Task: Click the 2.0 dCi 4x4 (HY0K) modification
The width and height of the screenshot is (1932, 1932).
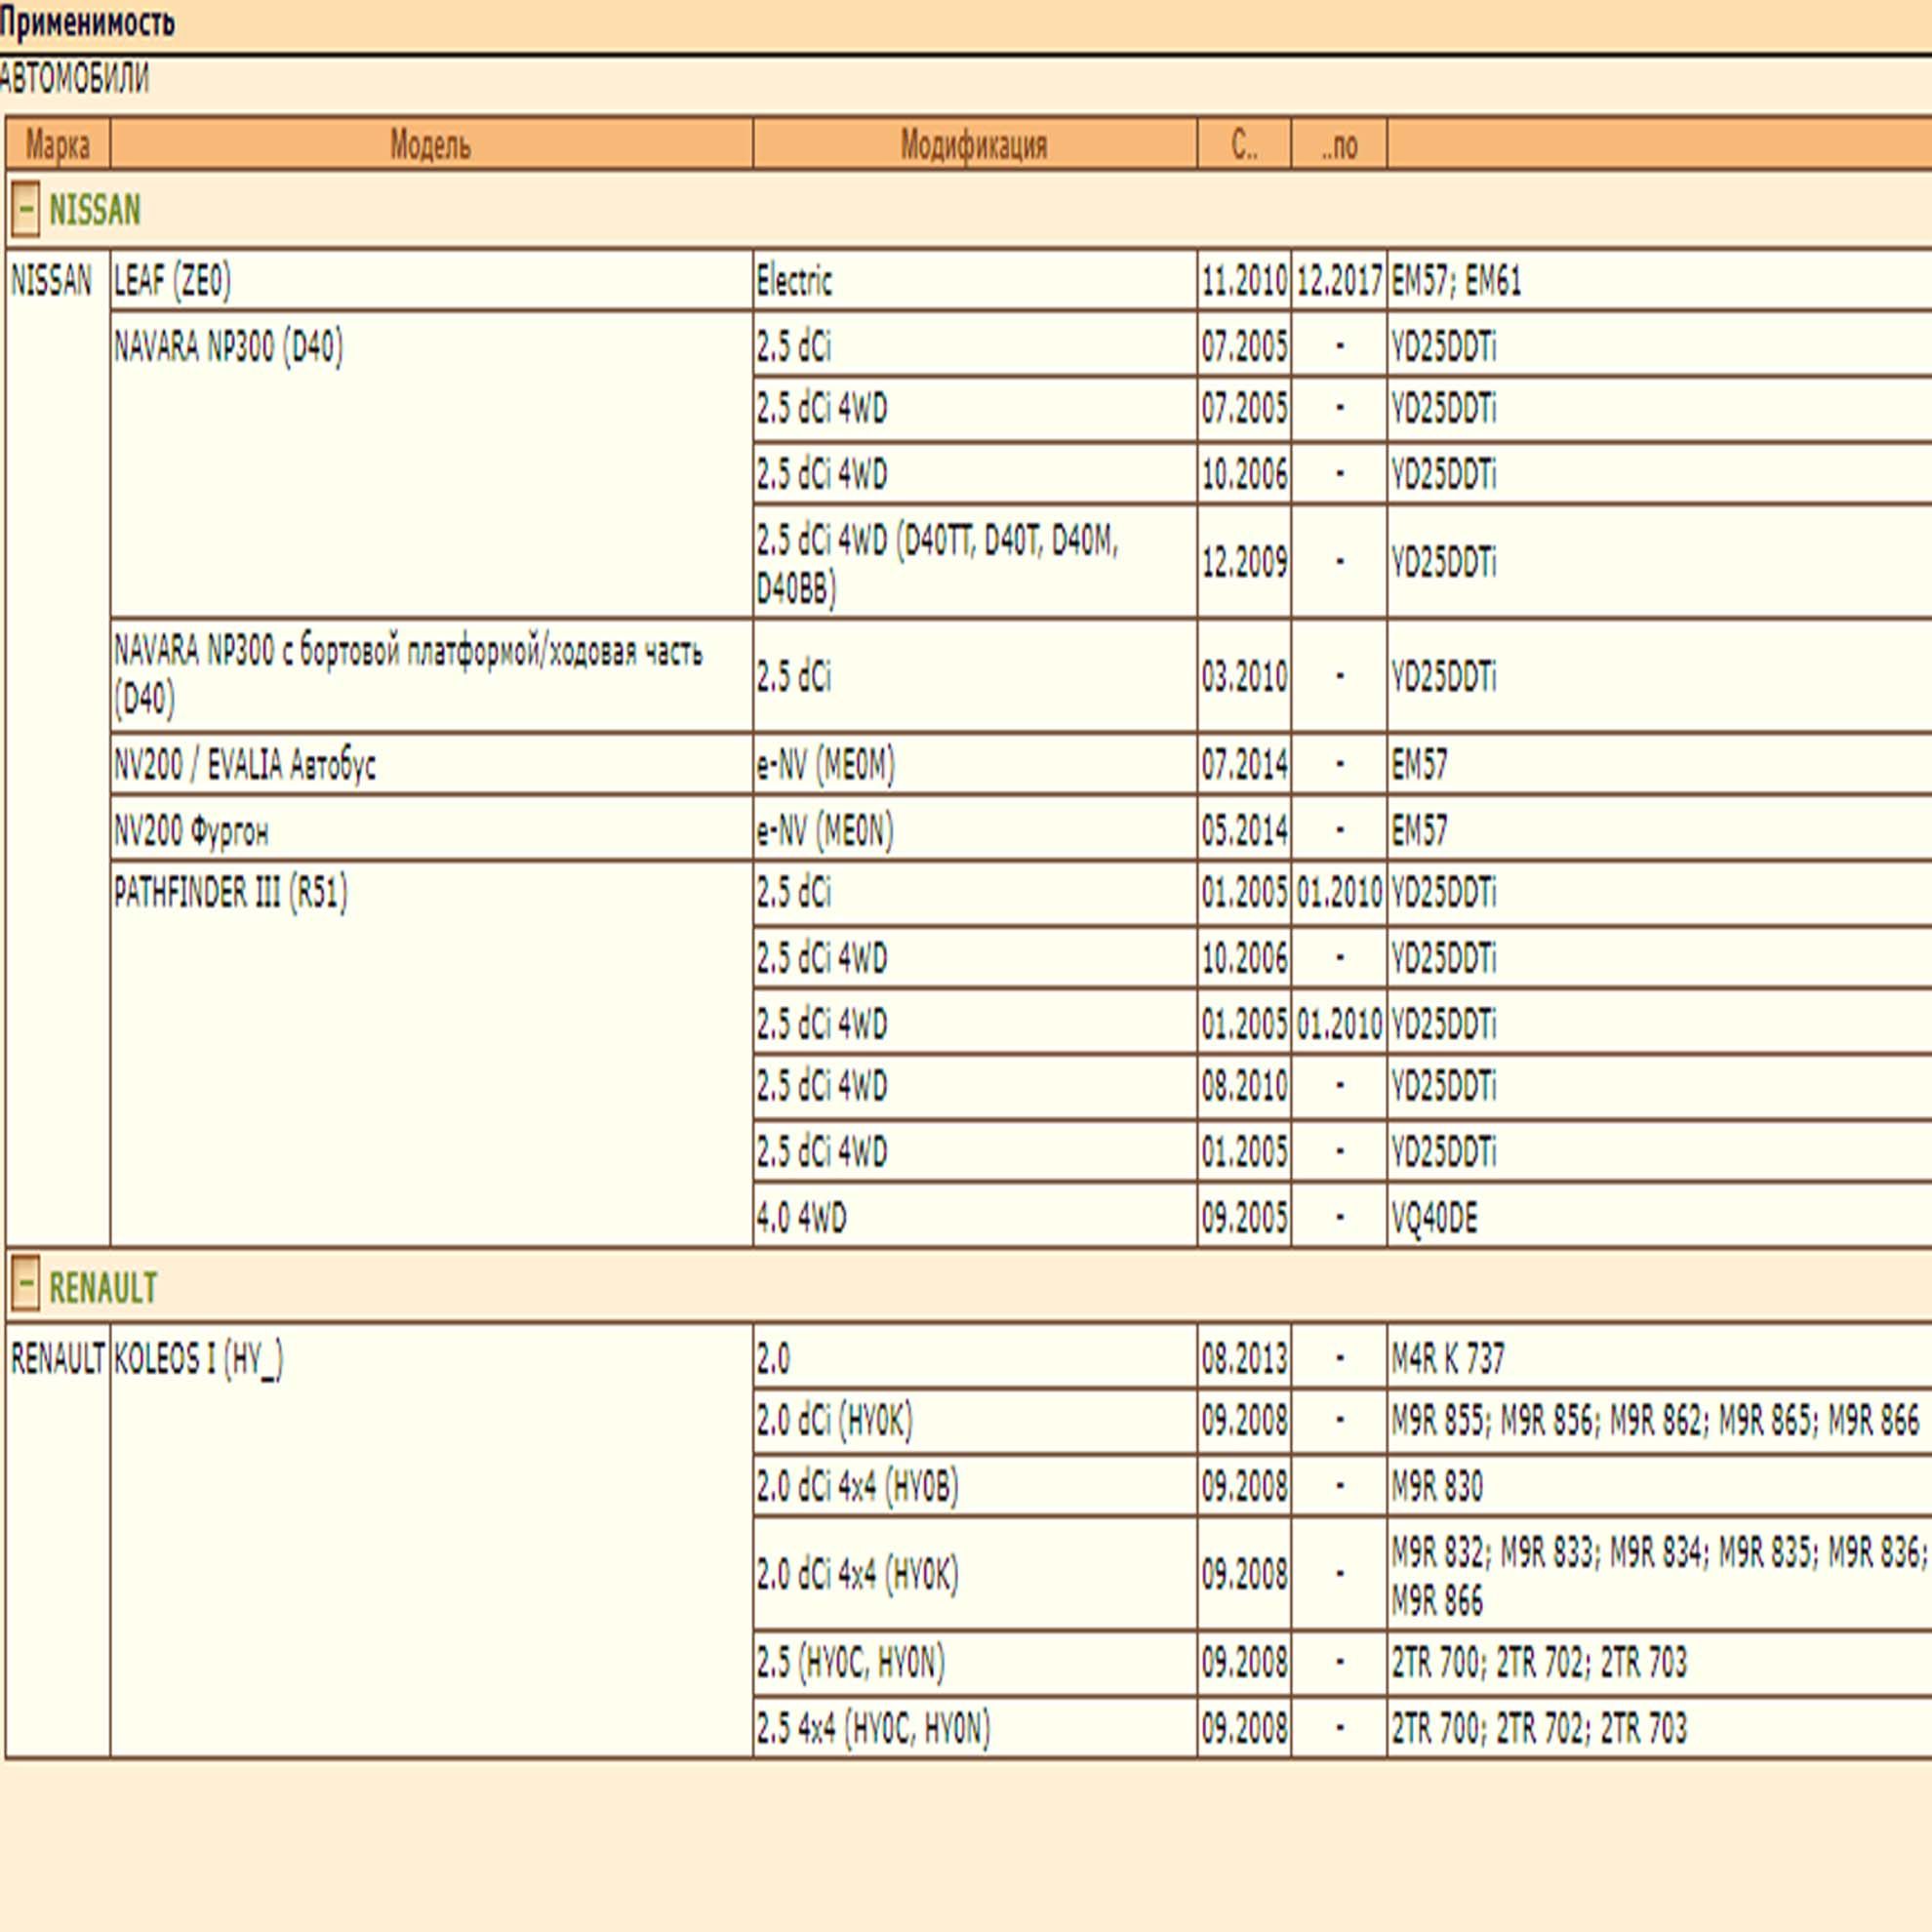Action: click(x=974, y=1574)
